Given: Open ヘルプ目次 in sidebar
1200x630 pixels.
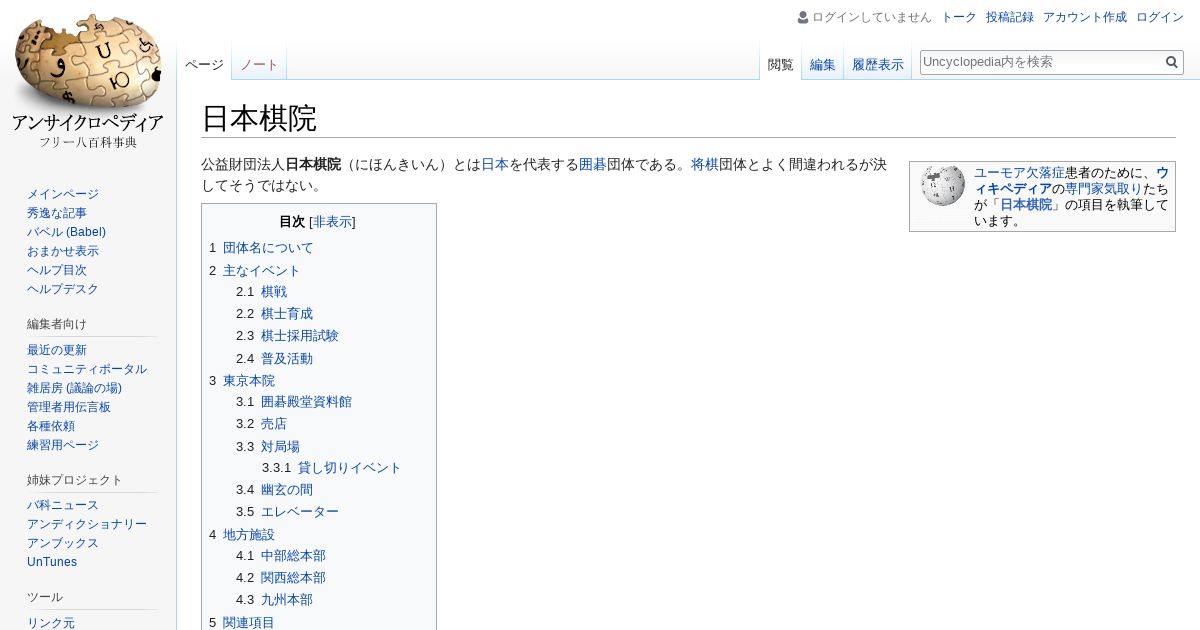Looking at the screenshot, I should (57, 270).
